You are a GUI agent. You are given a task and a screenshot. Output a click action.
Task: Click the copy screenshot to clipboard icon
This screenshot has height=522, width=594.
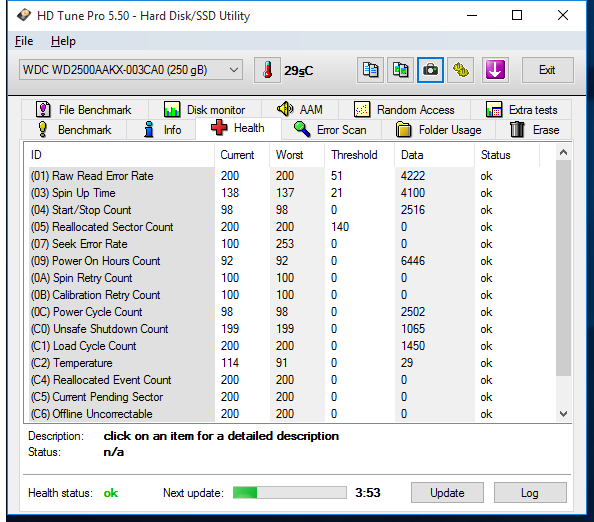coord(400,70)
